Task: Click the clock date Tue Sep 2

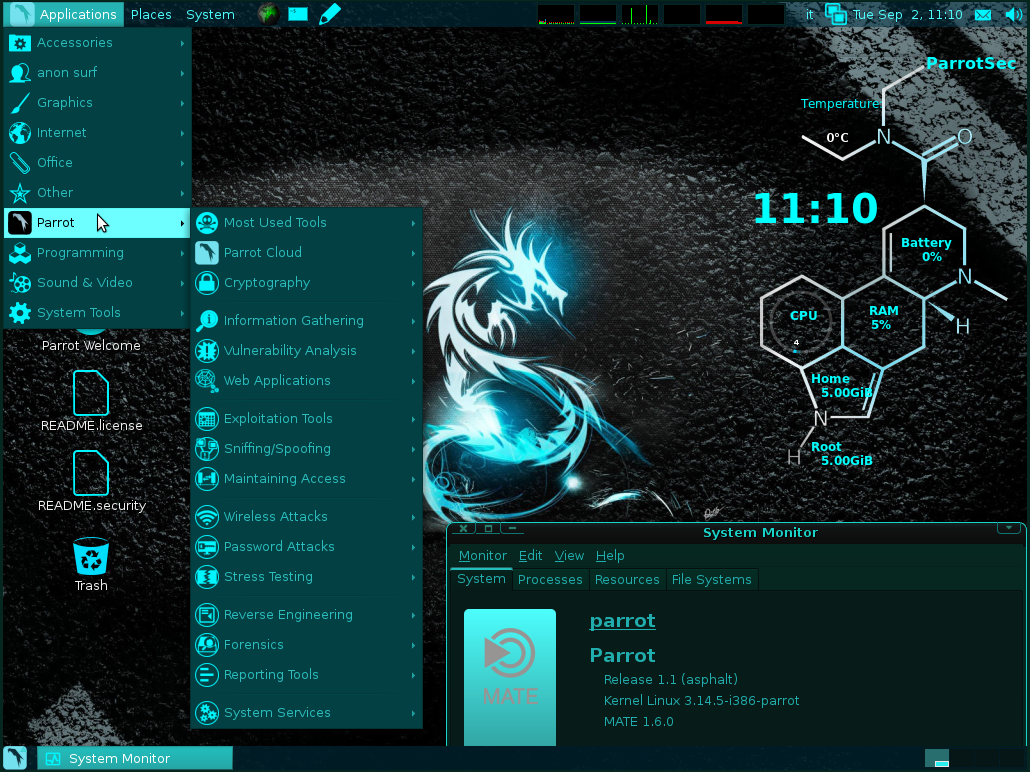Action: point(907,14)
